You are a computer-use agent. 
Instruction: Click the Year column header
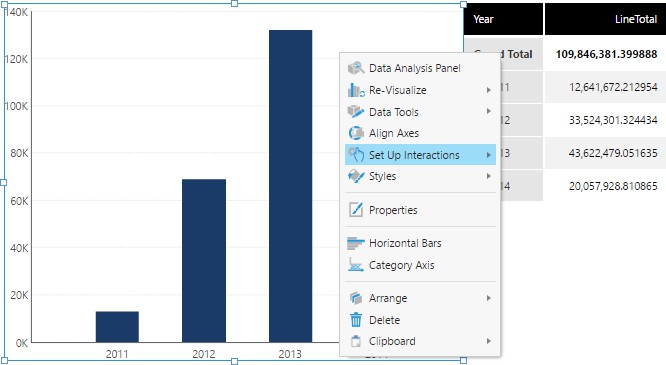(x=503, y=19)
